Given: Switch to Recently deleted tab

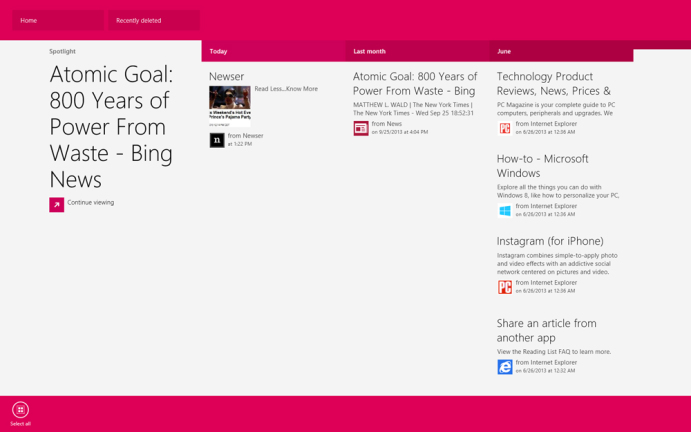Looking at the screenshot, I should coord(153,20).
